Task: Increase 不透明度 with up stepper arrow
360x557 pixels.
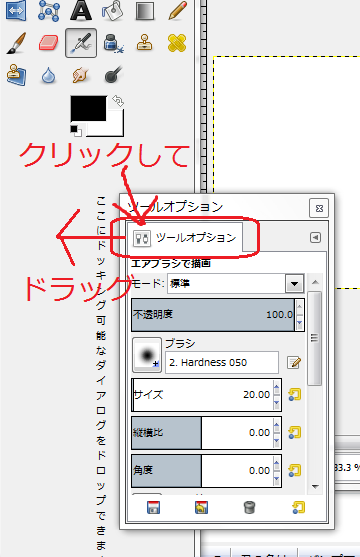Action: 300,307
